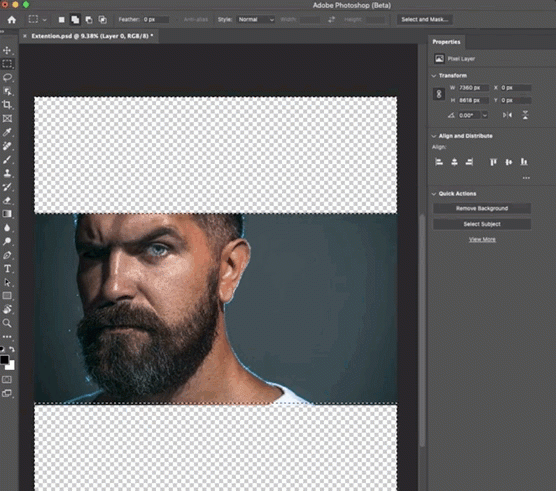This screenshot has height=491, width=556.
Task: Flip layer horizontally in Transform section
Action: tap(507, 115)
